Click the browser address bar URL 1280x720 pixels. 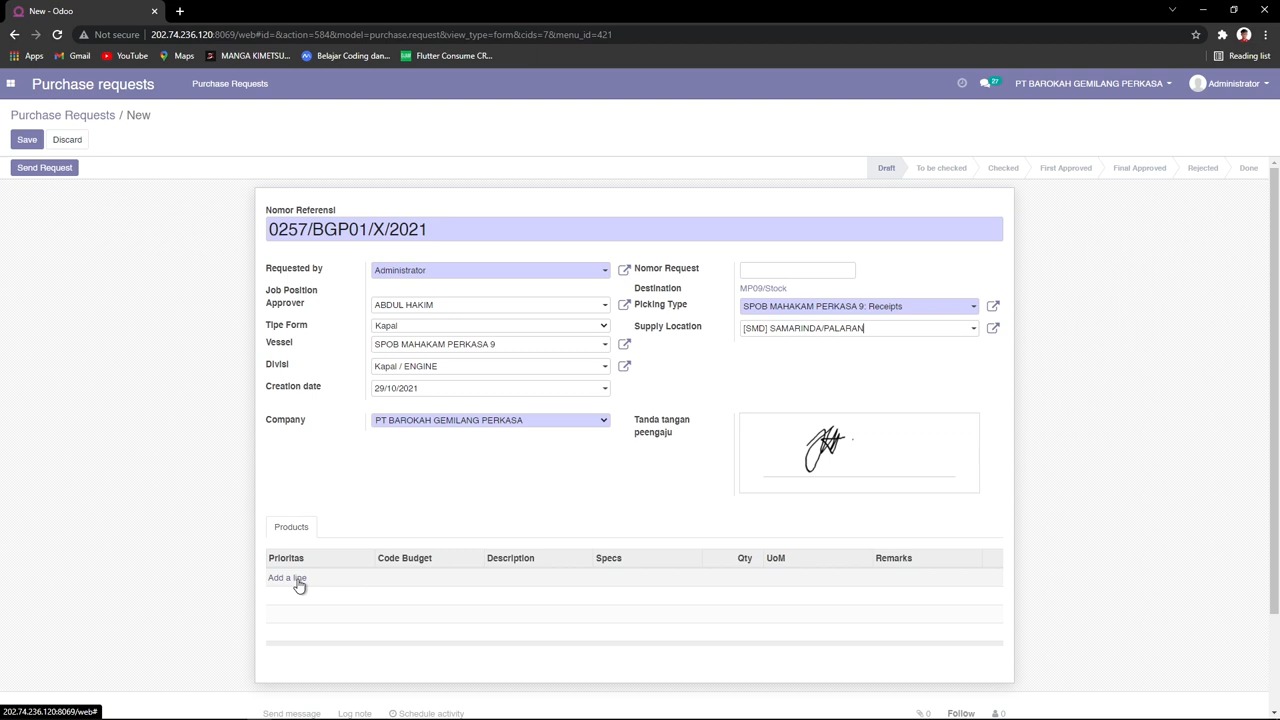(381, 35)
